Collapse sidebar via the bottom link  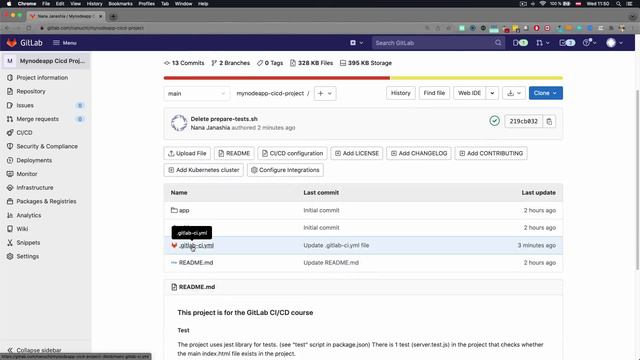pyautogui.click(x=35, y=350)
